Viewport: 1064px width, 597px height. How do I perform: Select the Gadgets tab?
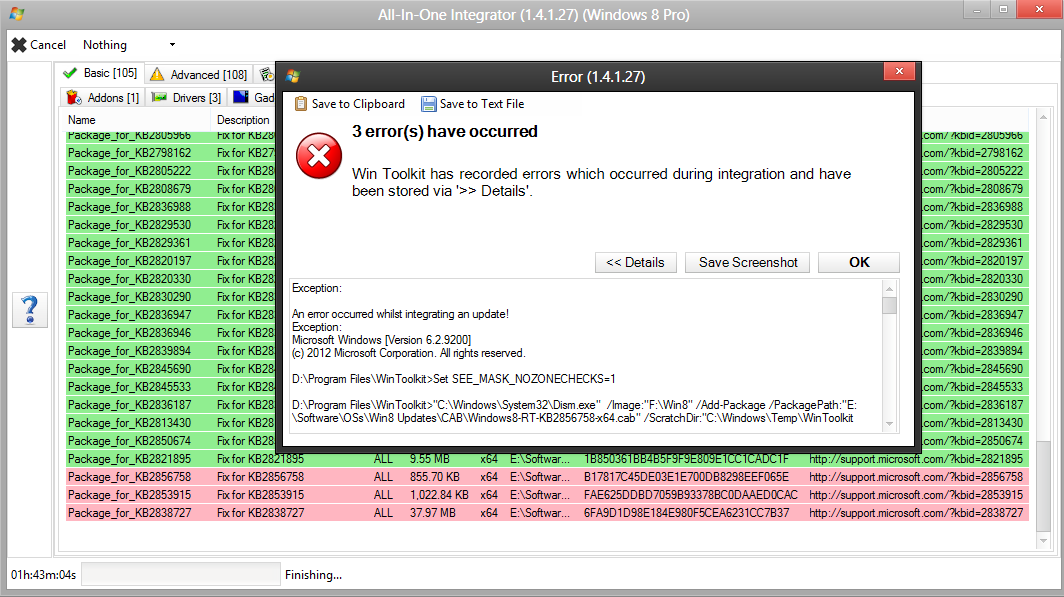coord(252,98)
